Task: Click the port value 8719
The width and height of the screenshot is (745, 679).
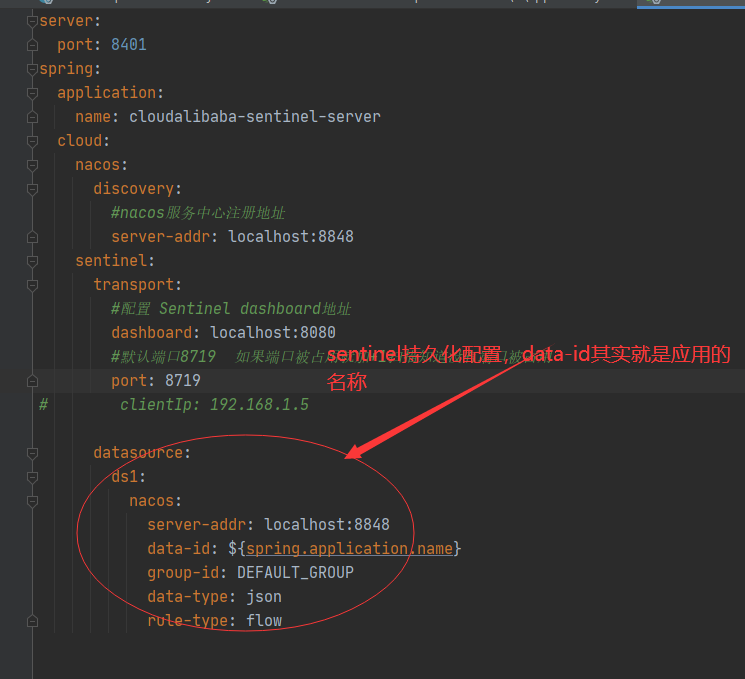Action: click(x=182, y=381)
